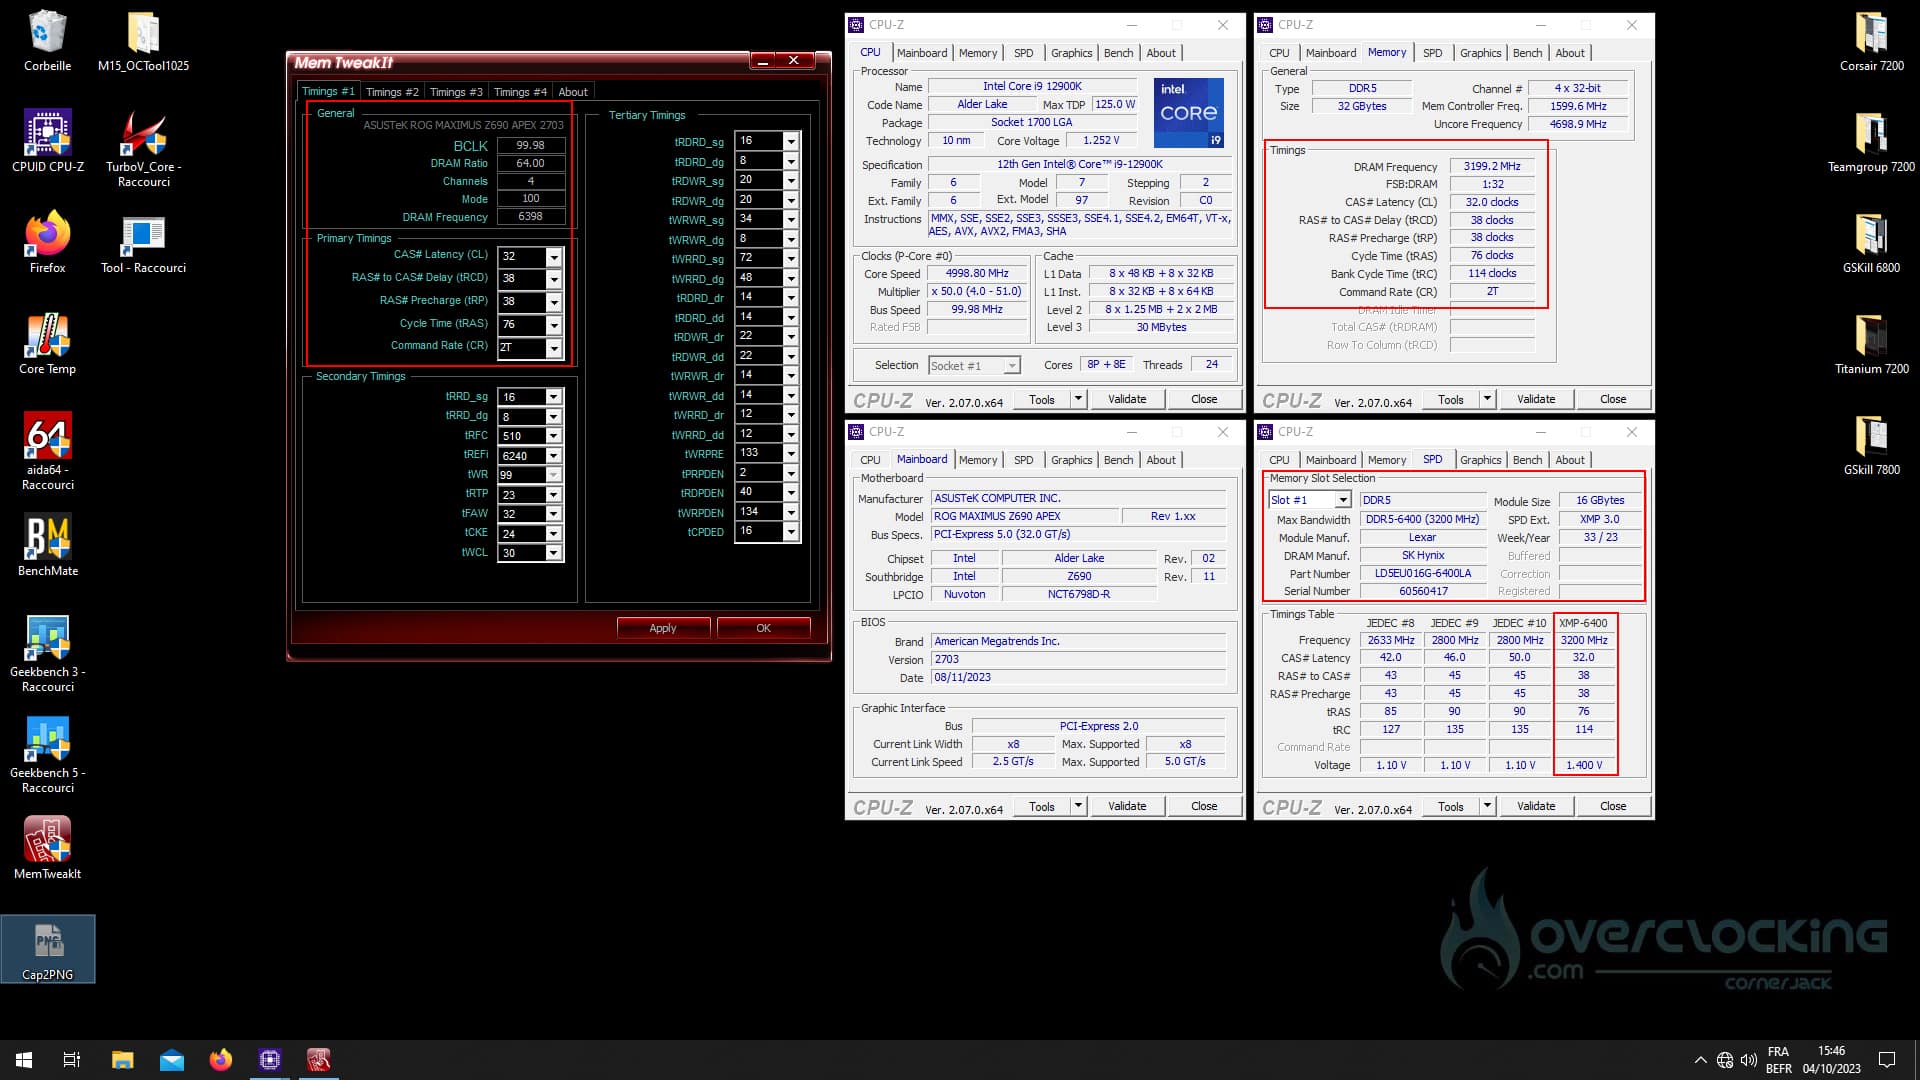Open Timings #4 tab in MemTweakIt
This screenshot has height=1080, width=1920.
(x=520, y=92)
